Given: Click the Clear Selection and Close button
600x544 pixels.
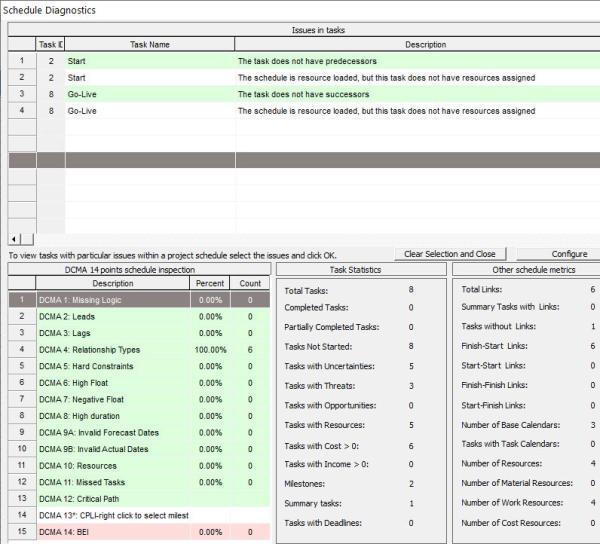Looking at the screenshot, I should pos(450,254).
